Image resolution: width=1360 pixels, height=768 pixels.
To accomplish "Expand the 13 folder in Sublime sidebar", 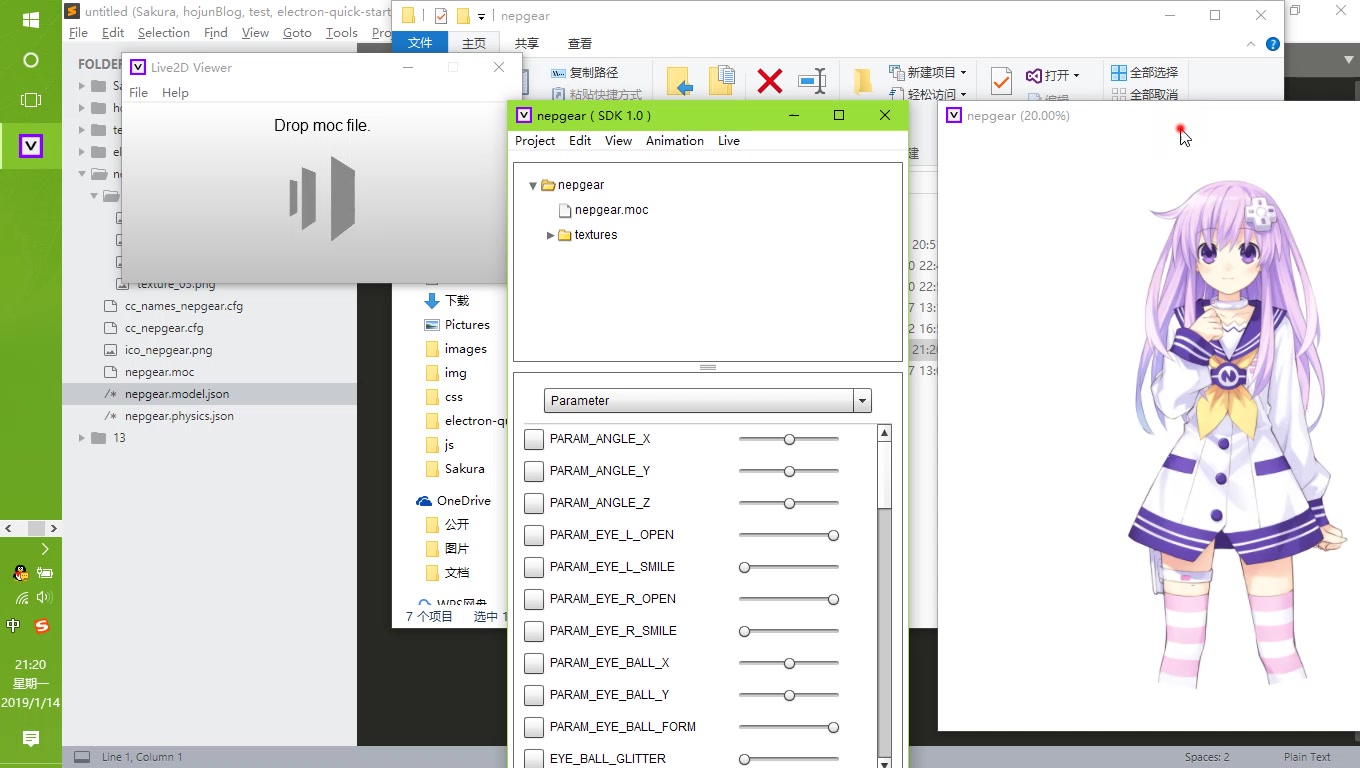I will [82, 438].
